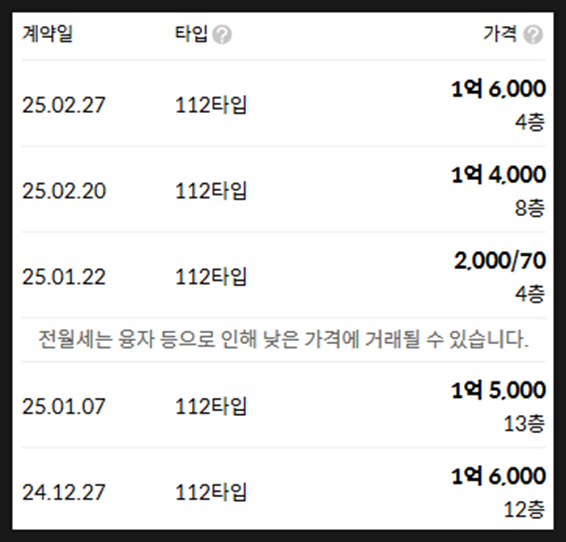This screenshot has width=566, height=542.
Task: Select the 타입 column header
Action: point(191,34)
